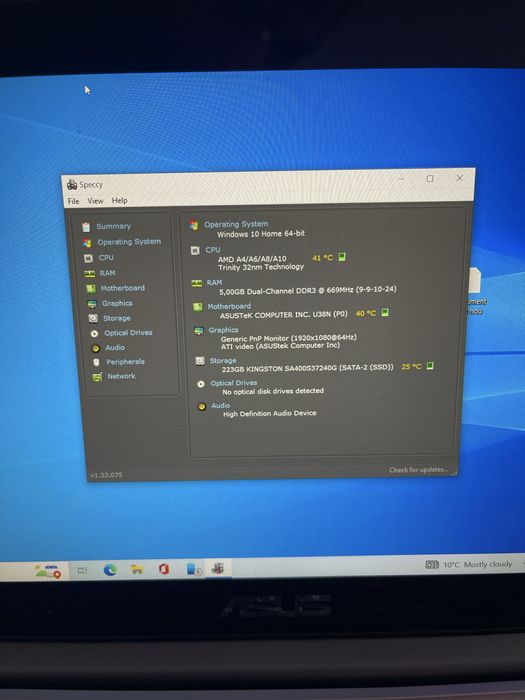
Task: Click the Audio speaker icon in sidebar
Action: tap(95, 348)
